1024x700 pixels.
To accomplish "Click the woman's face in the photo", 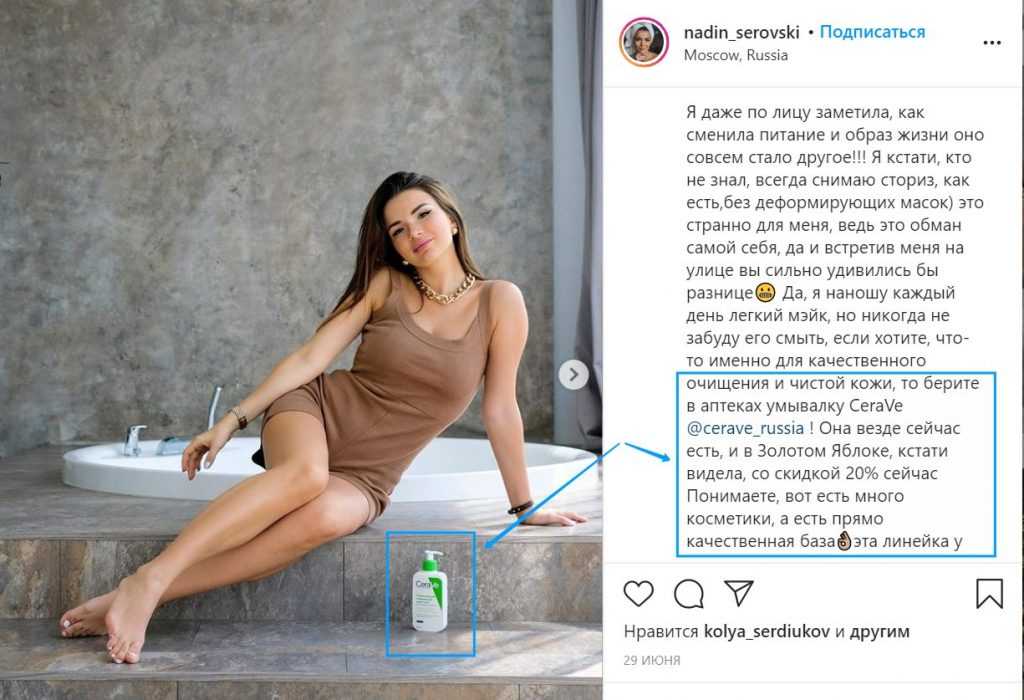I will pos(414,227).
